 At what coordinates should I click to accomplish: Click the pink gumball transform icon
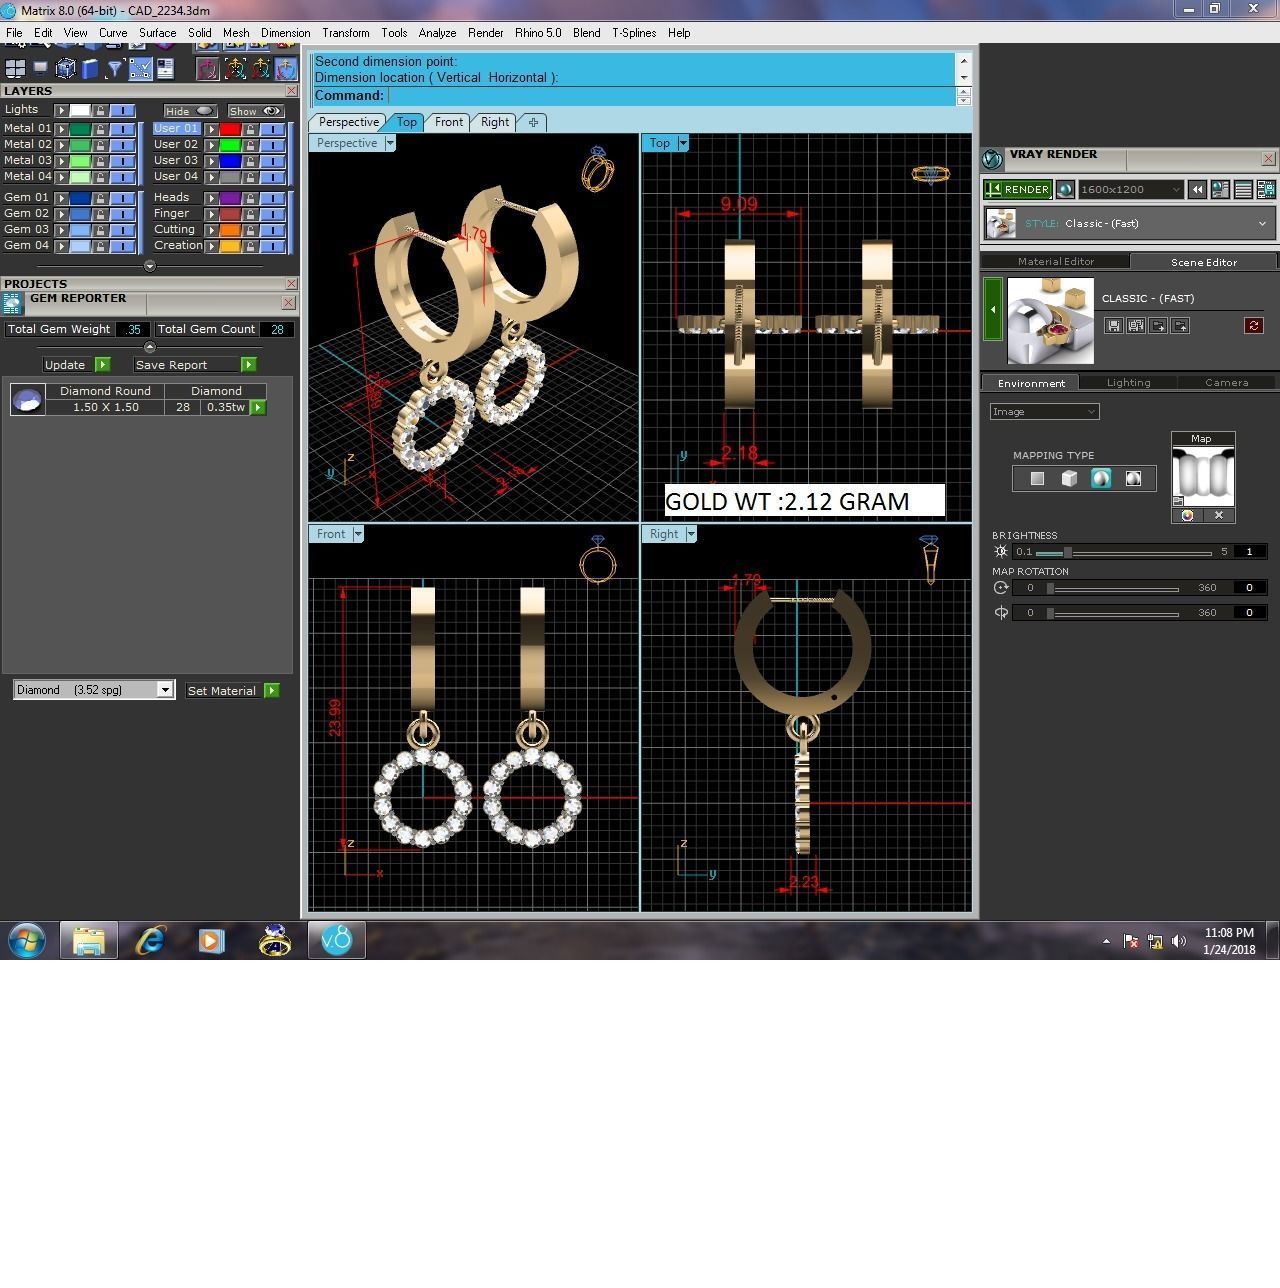(x=208, y=68)
